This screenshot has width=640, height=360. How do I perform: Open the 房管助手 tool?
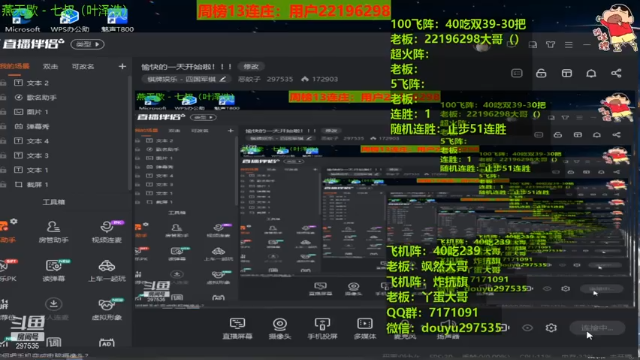(x=53, y=232)
